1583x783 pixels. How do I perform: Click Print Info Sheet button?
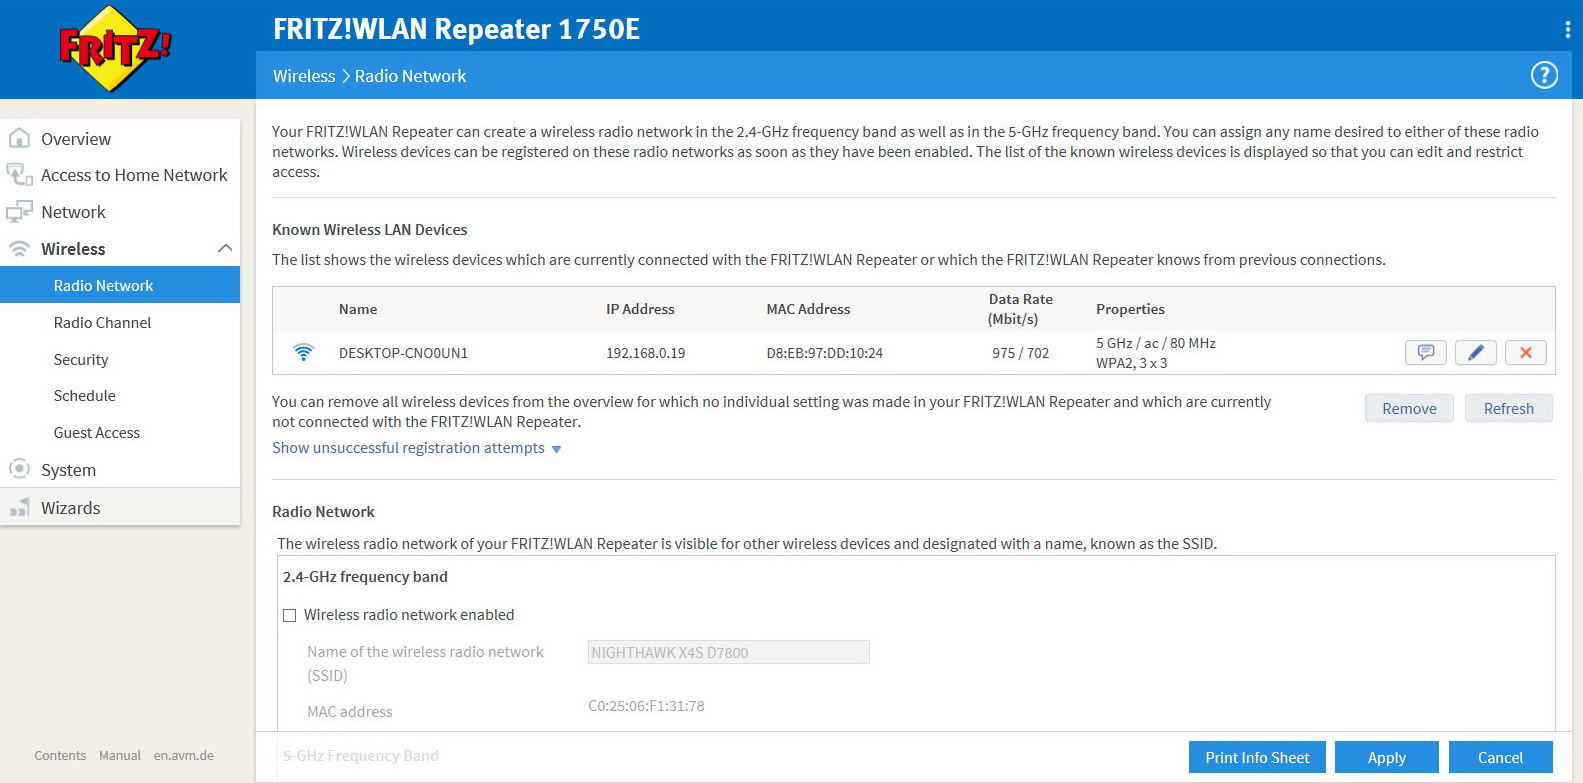(1257, 757)
